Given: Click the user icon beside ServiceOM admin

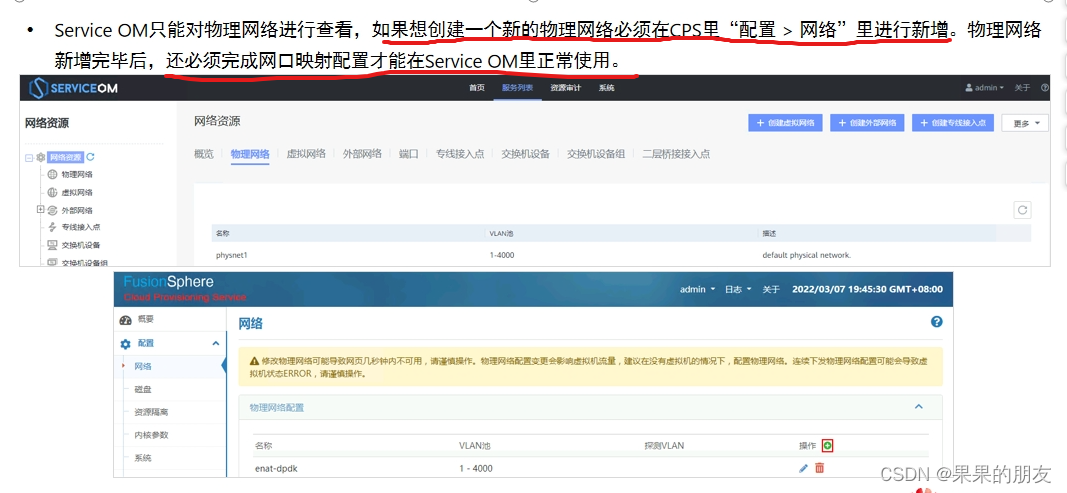Looking at the screenshot, I should 969,88.
